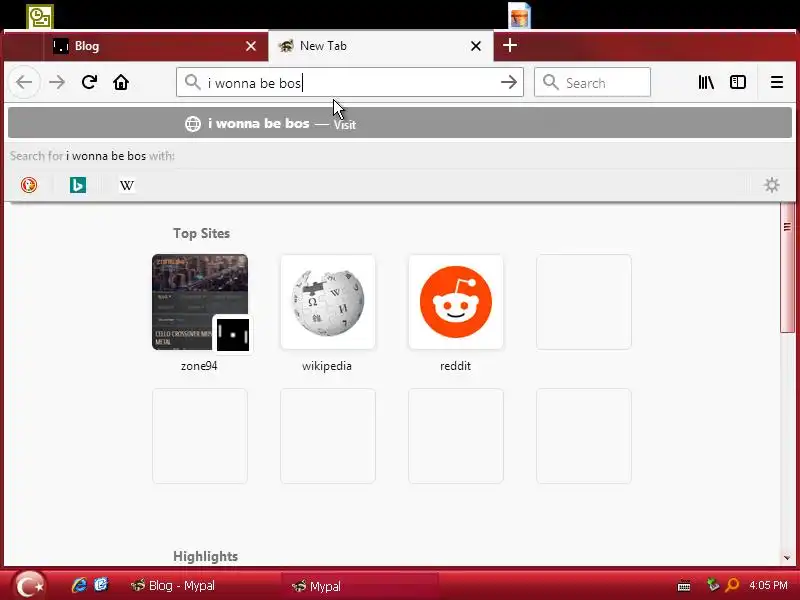This screenshot has height=600, width=800.
Task: Search with Bing engine
Action: tap(78, 185)
